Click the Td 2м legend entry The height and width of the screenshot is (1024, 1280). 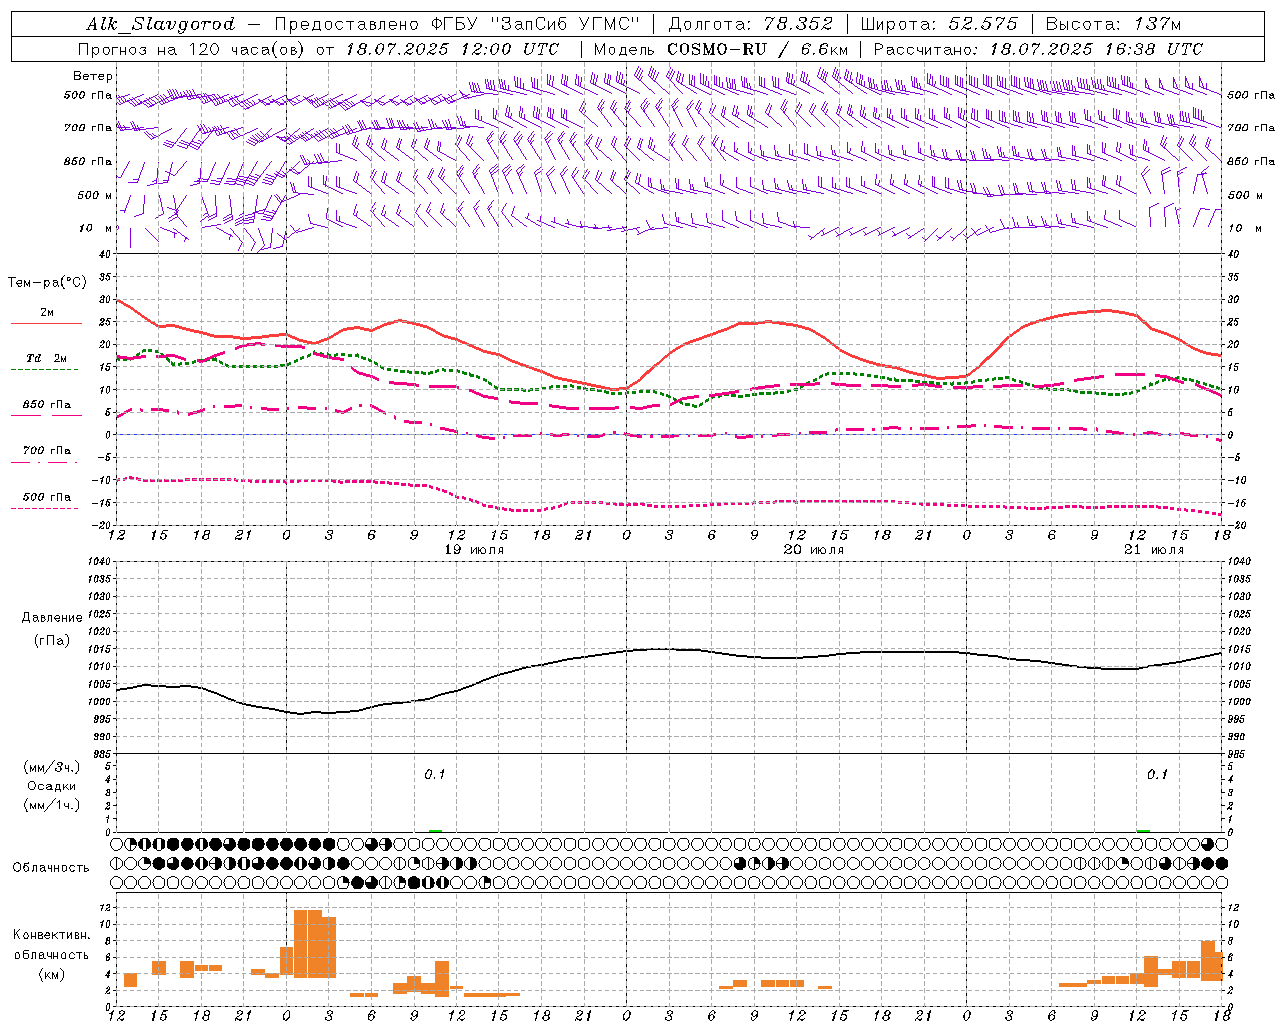[47, 358]
